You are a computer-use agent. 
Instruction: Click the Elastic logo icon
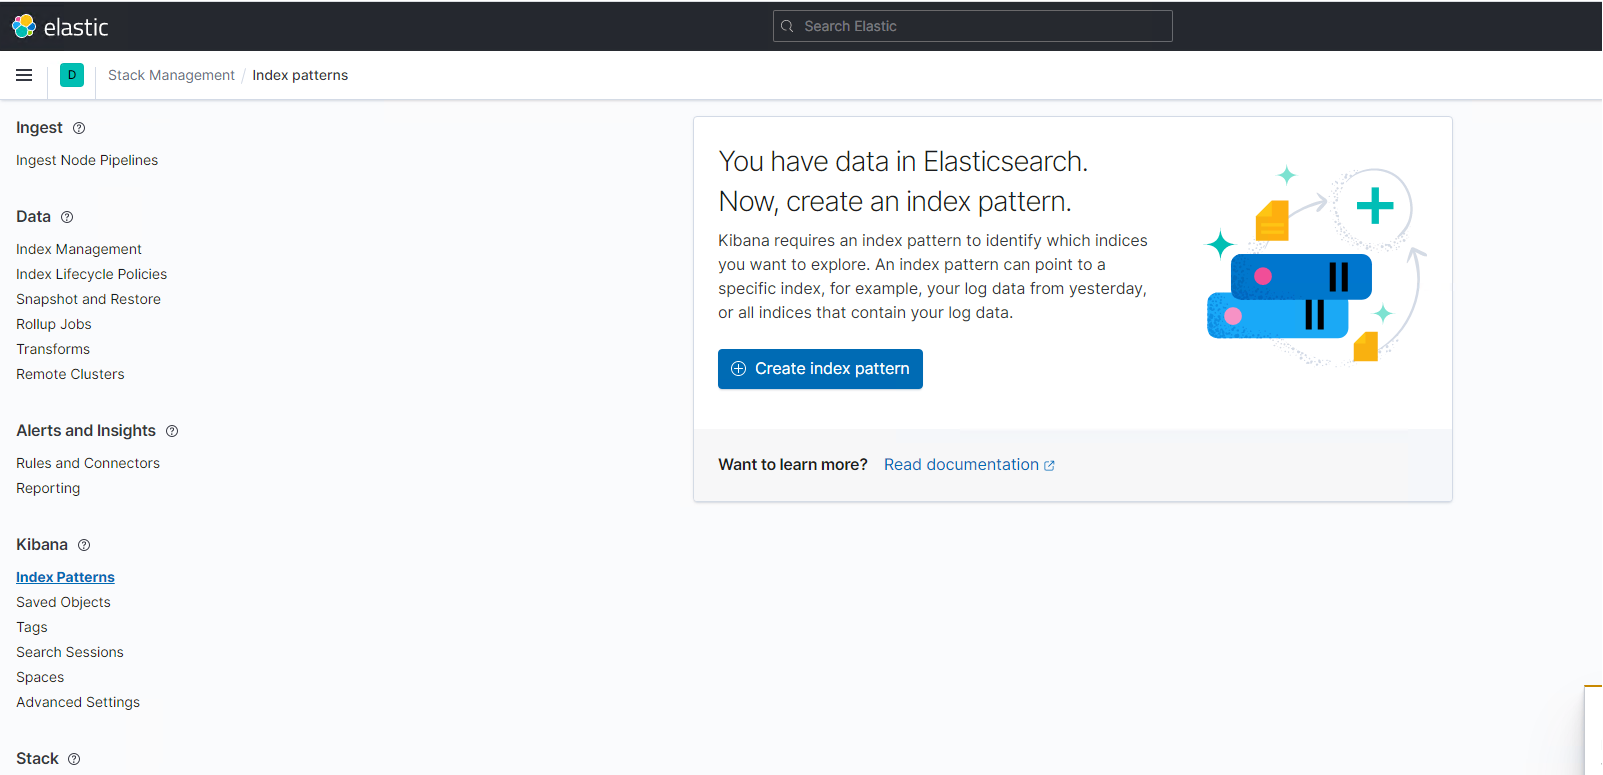(24, 26)
